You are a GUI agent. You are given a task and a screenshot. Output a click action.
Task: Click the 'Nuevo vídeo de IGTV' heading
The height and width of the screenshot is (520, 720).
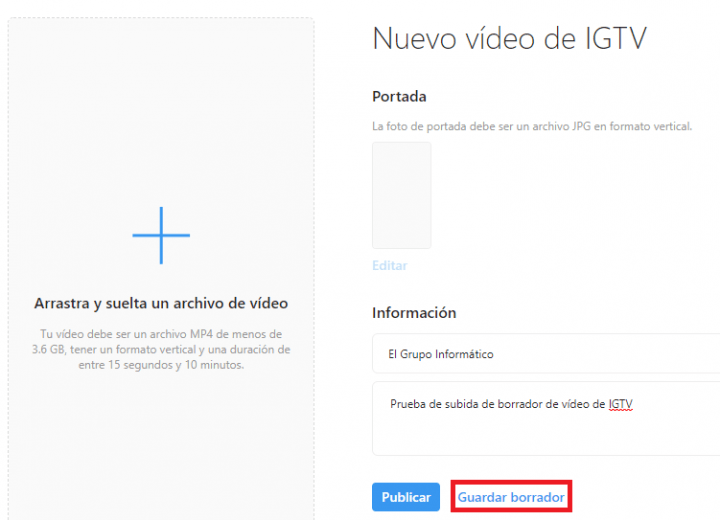click(x=509, y=38)
